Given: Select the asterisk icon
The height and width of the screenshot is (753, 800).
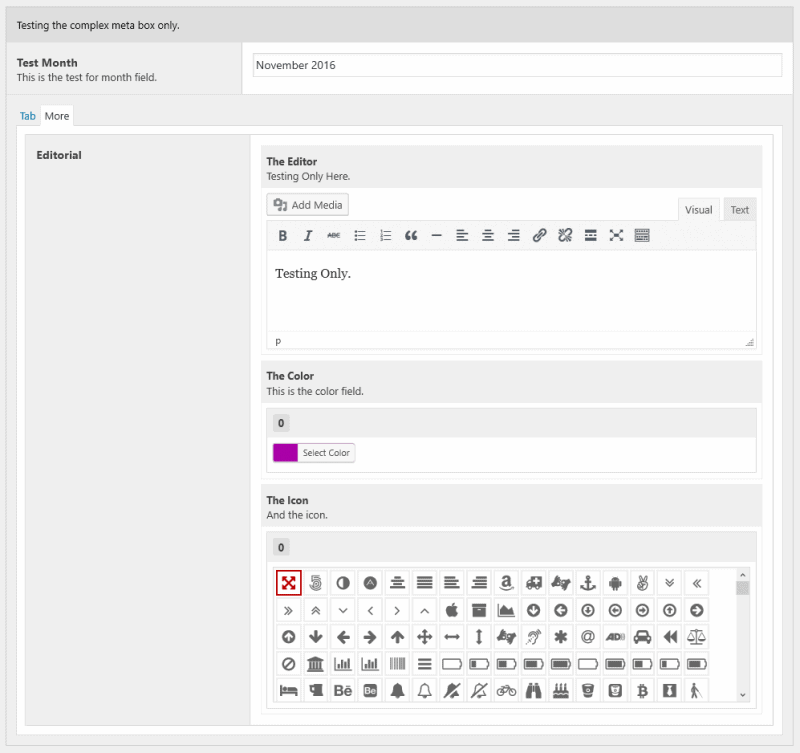Looking at the screenshot, I should (x=561, y=637).
